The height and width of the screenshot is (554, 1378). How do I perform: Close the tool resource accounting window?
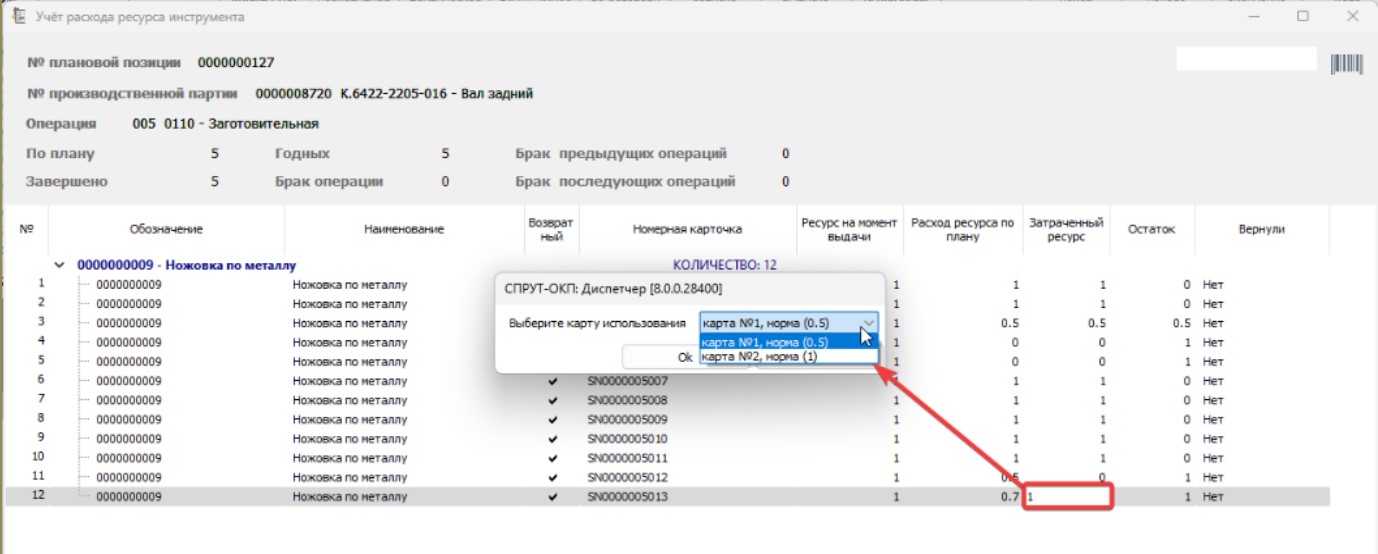1351,17
